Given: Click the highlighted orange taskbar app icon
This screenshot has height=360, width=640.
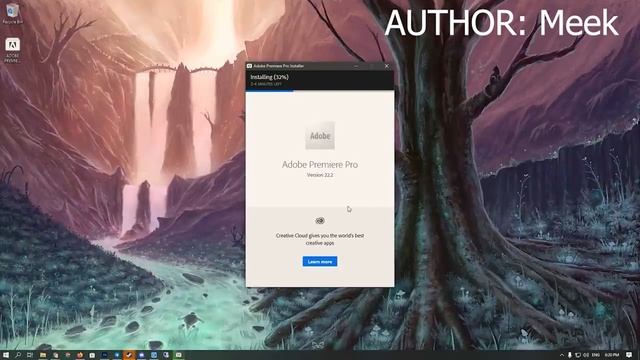Looking at the screenshot, I should point(129,355).
